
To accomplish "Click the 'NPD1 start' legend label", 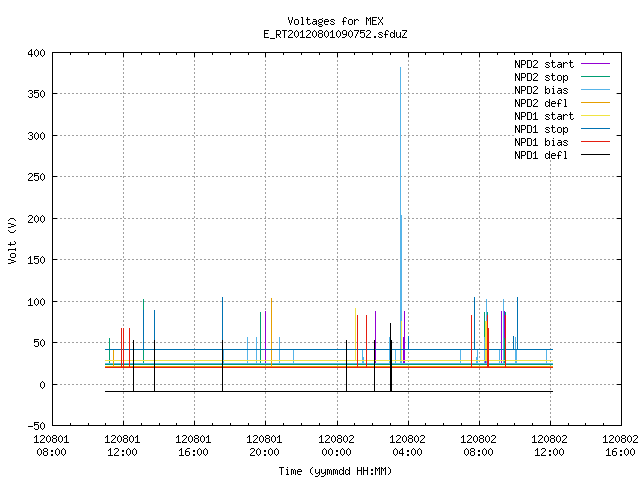I will [x=544, y=116].
